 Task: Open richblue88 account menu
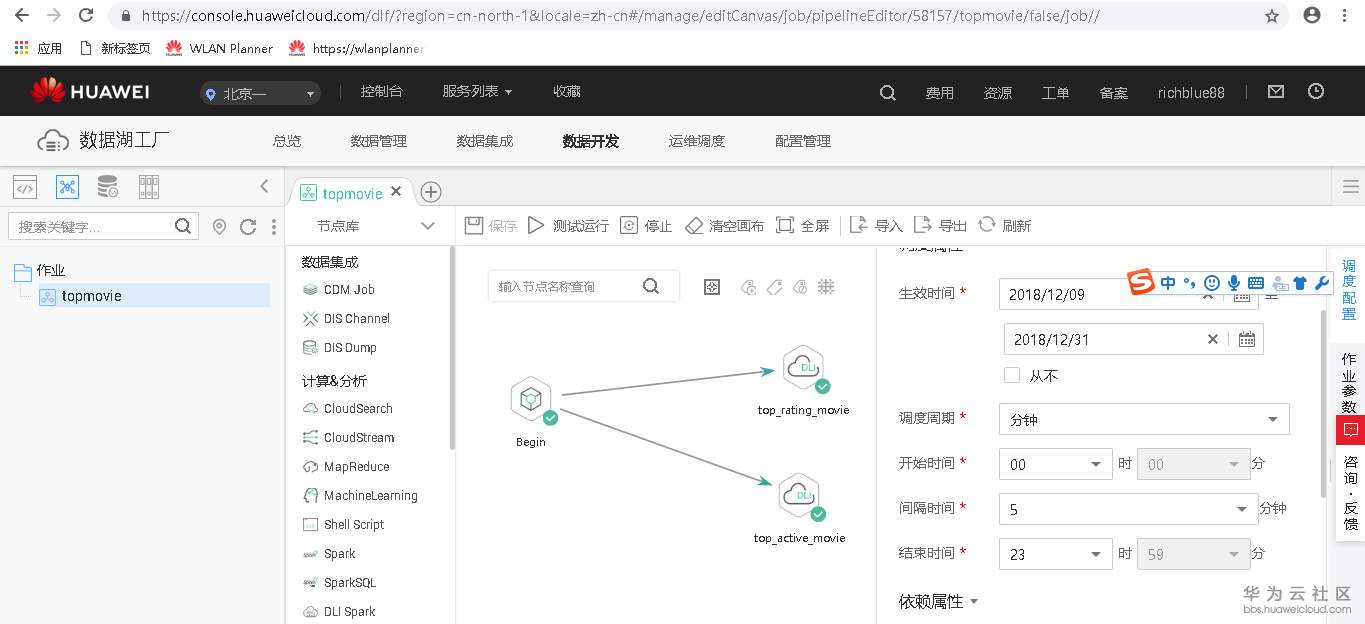(1191, 92)
